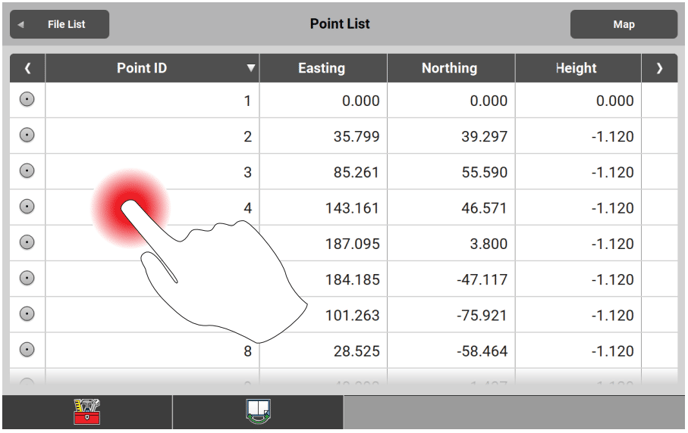Select radio button for point 5 row
The image size is (688, 433).
pyautogui.click(x=27, y=242)
